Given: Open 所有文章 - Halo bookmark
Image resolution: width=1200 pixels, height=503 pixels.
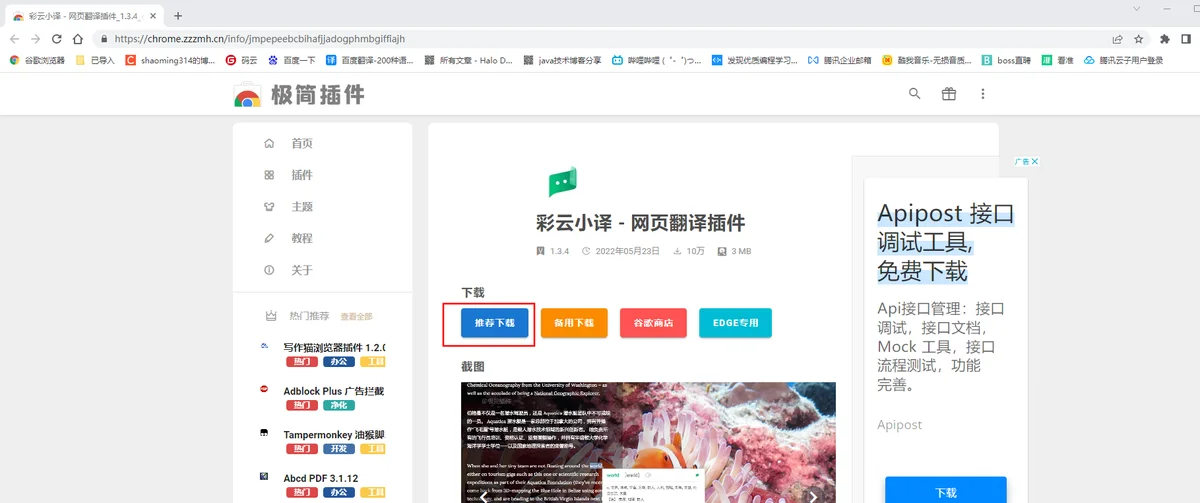Looking at the screenshot, I should click(468, 60).
